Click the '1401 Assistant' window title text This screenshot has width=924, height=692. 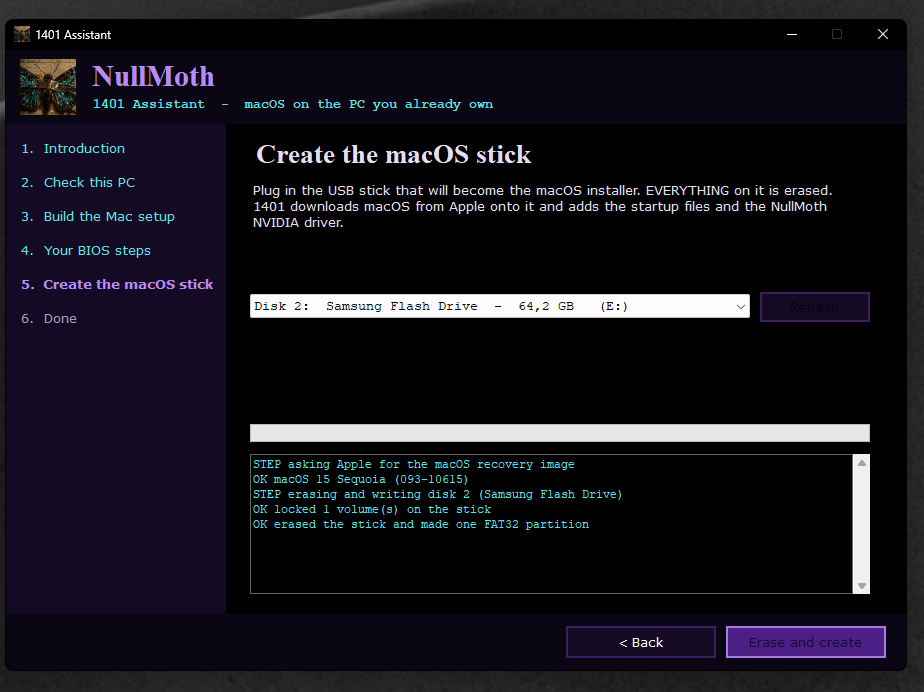(73, 35)
